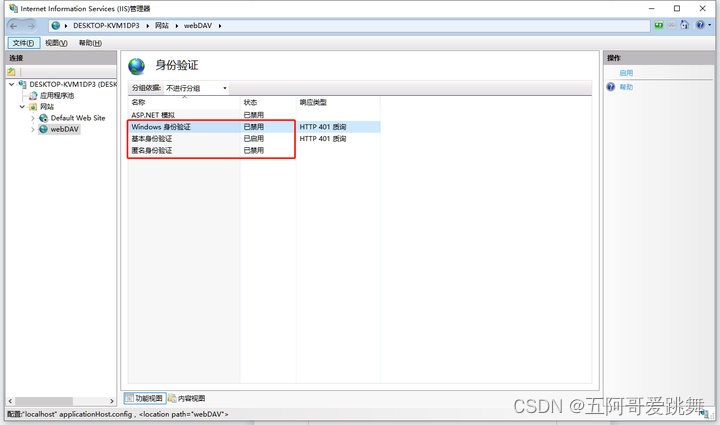
Task: Collapse the DESKTOP-KVM1DP3 server node
Action: pyautogui.click(x=11, y=84)
